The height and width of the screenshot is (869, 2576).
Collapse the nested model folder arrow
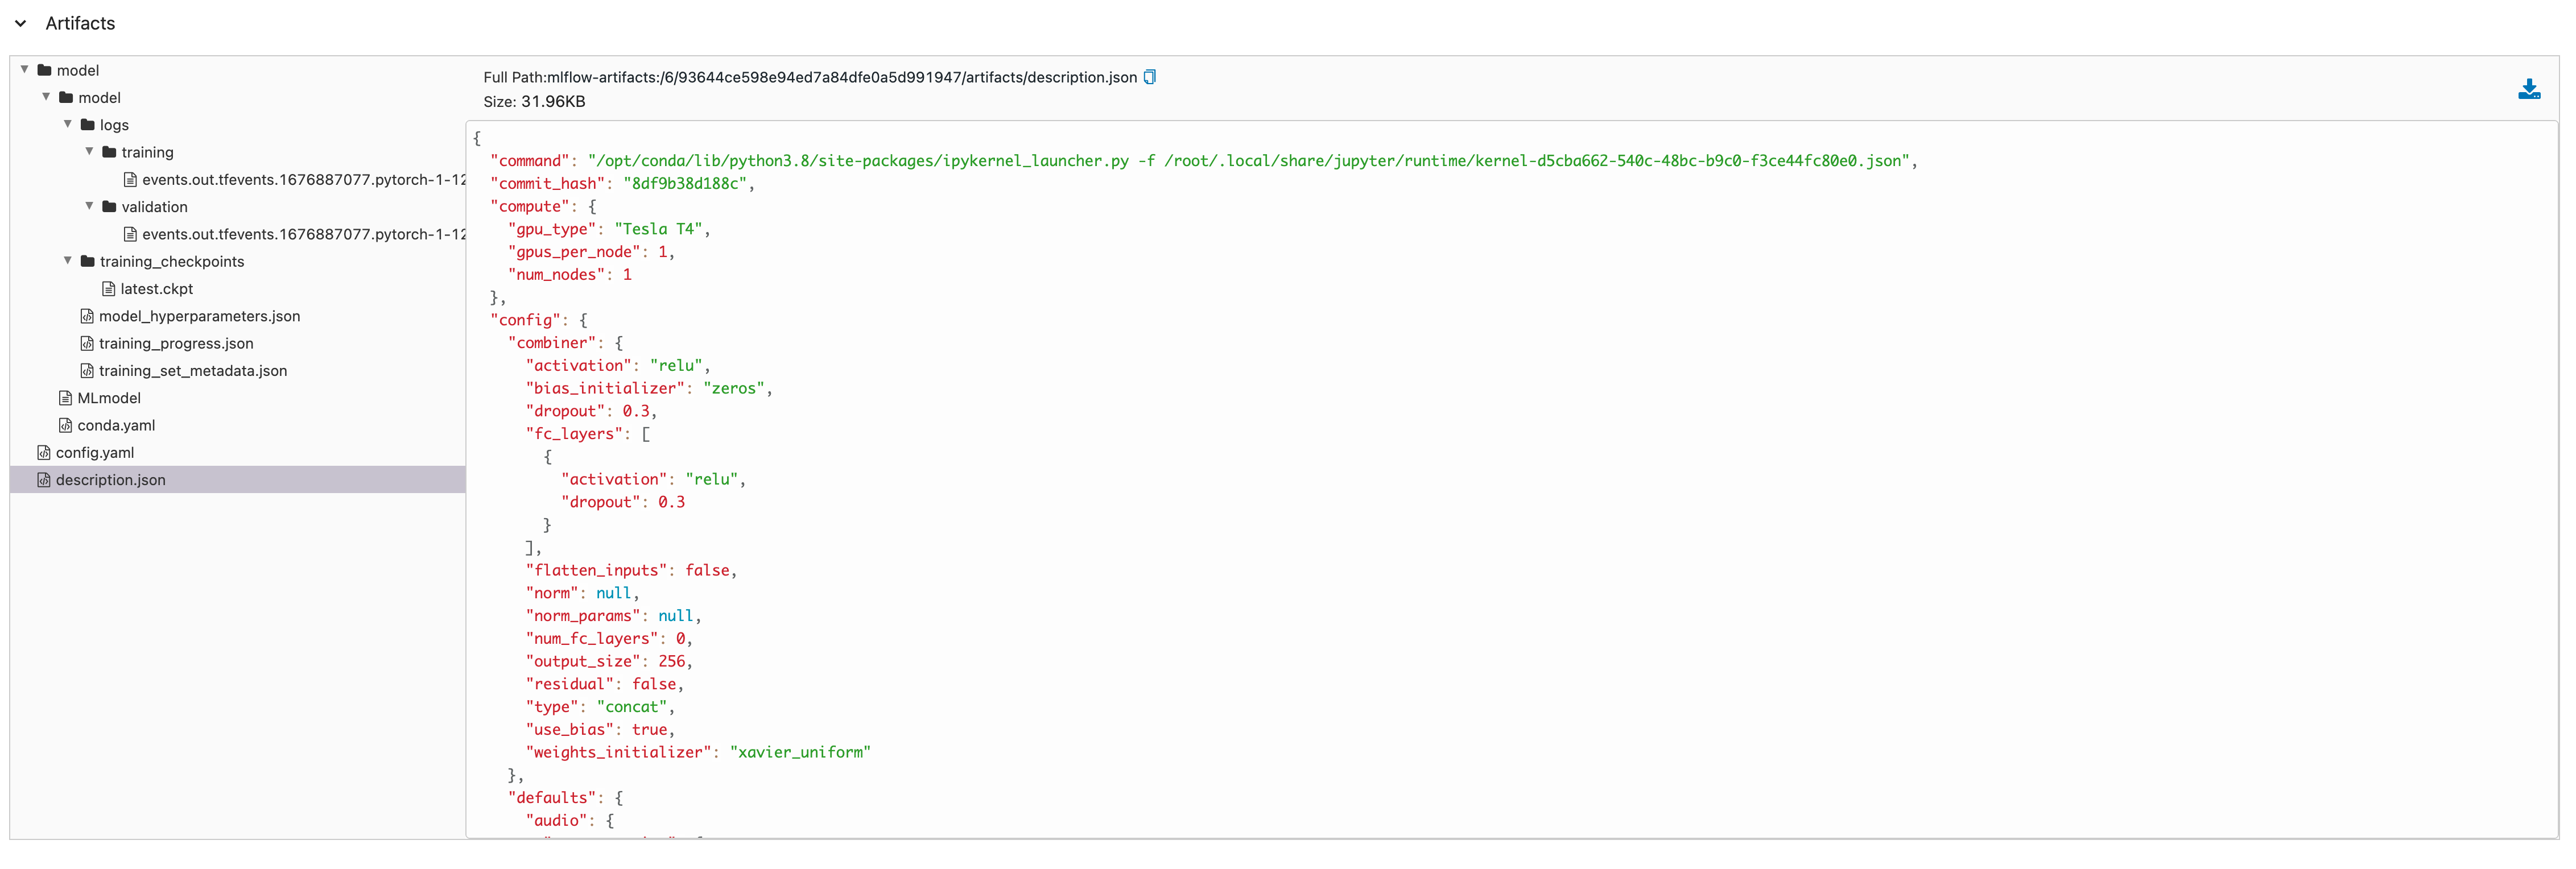pyautogui.click(x=46, y=97)
